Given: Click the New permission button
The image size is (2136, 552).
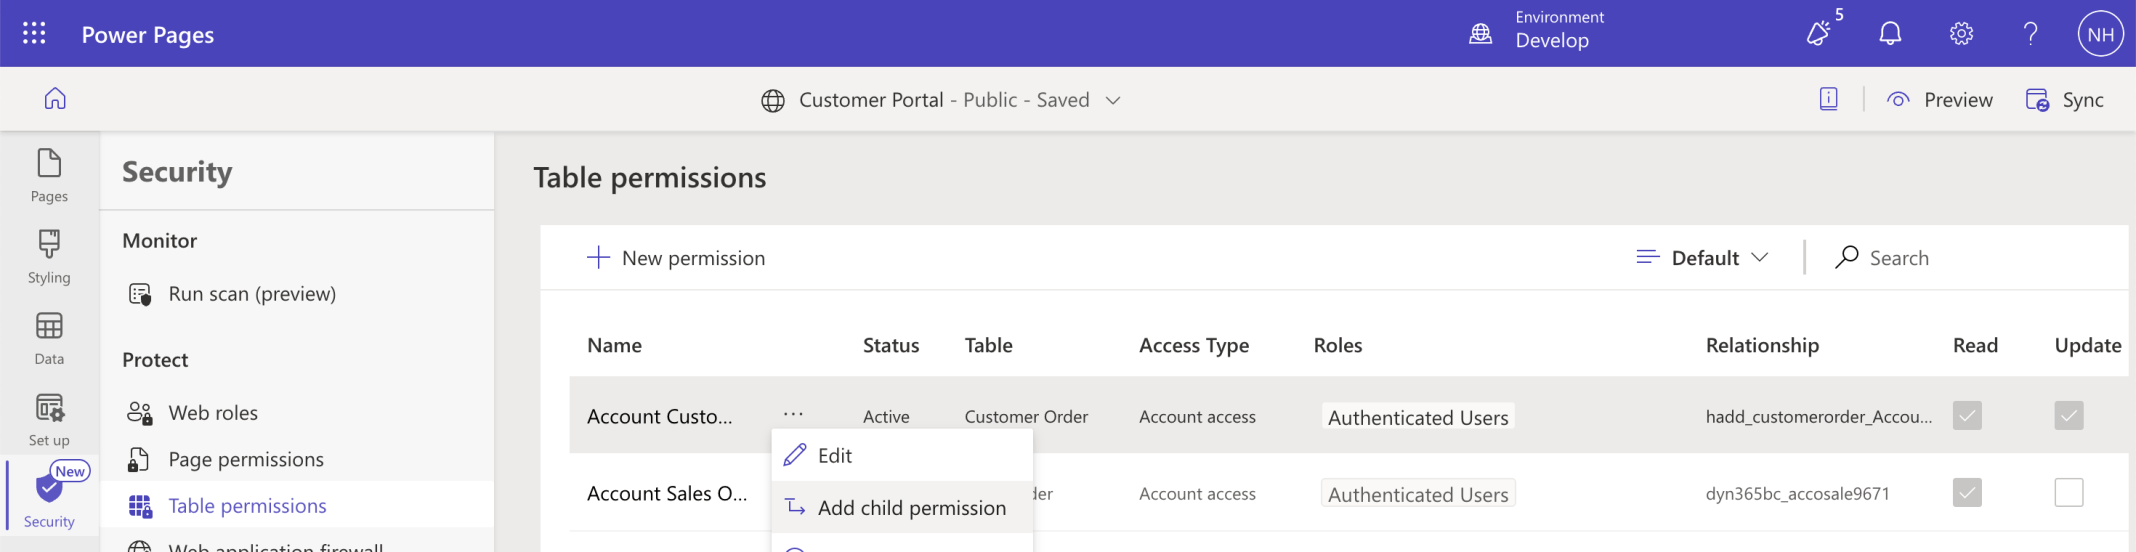Looking at the screenshot, I should point(676,258).
